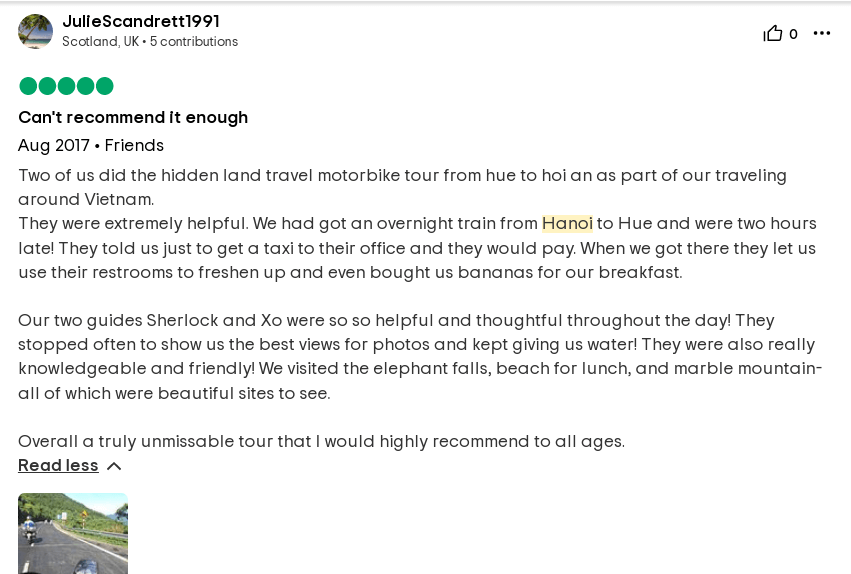Image resolution: width=851 pixels, height=574 pixels.
Task: Click the fifth green rating bubble
Action: 104,86
